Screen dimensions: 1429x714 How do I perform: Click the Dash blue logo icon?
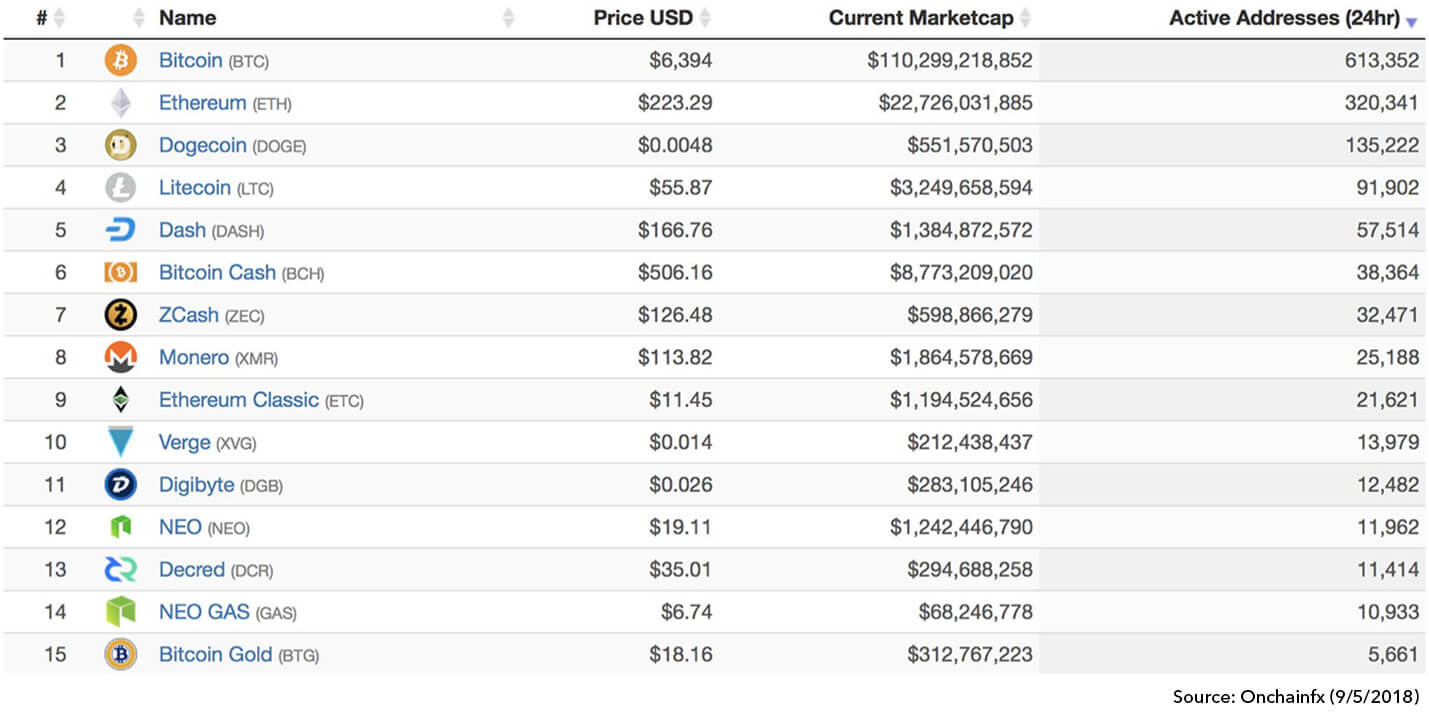(x=120, y=230)
